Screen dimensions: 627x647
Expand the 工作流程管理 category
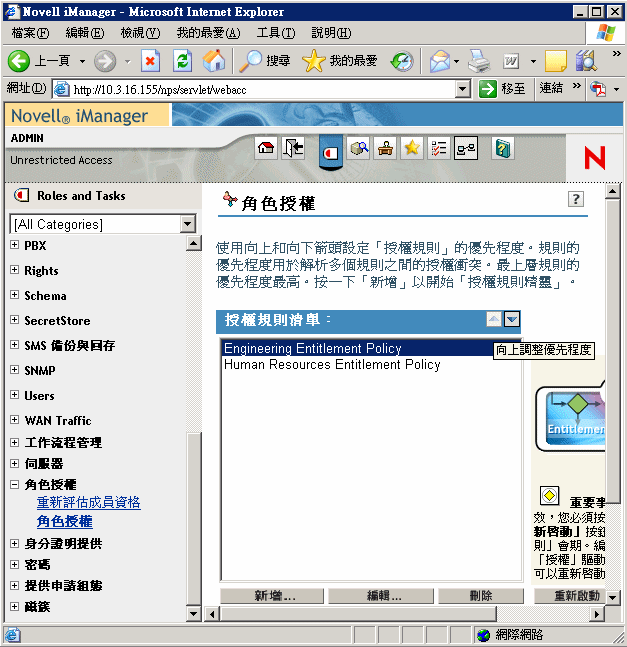14,442
